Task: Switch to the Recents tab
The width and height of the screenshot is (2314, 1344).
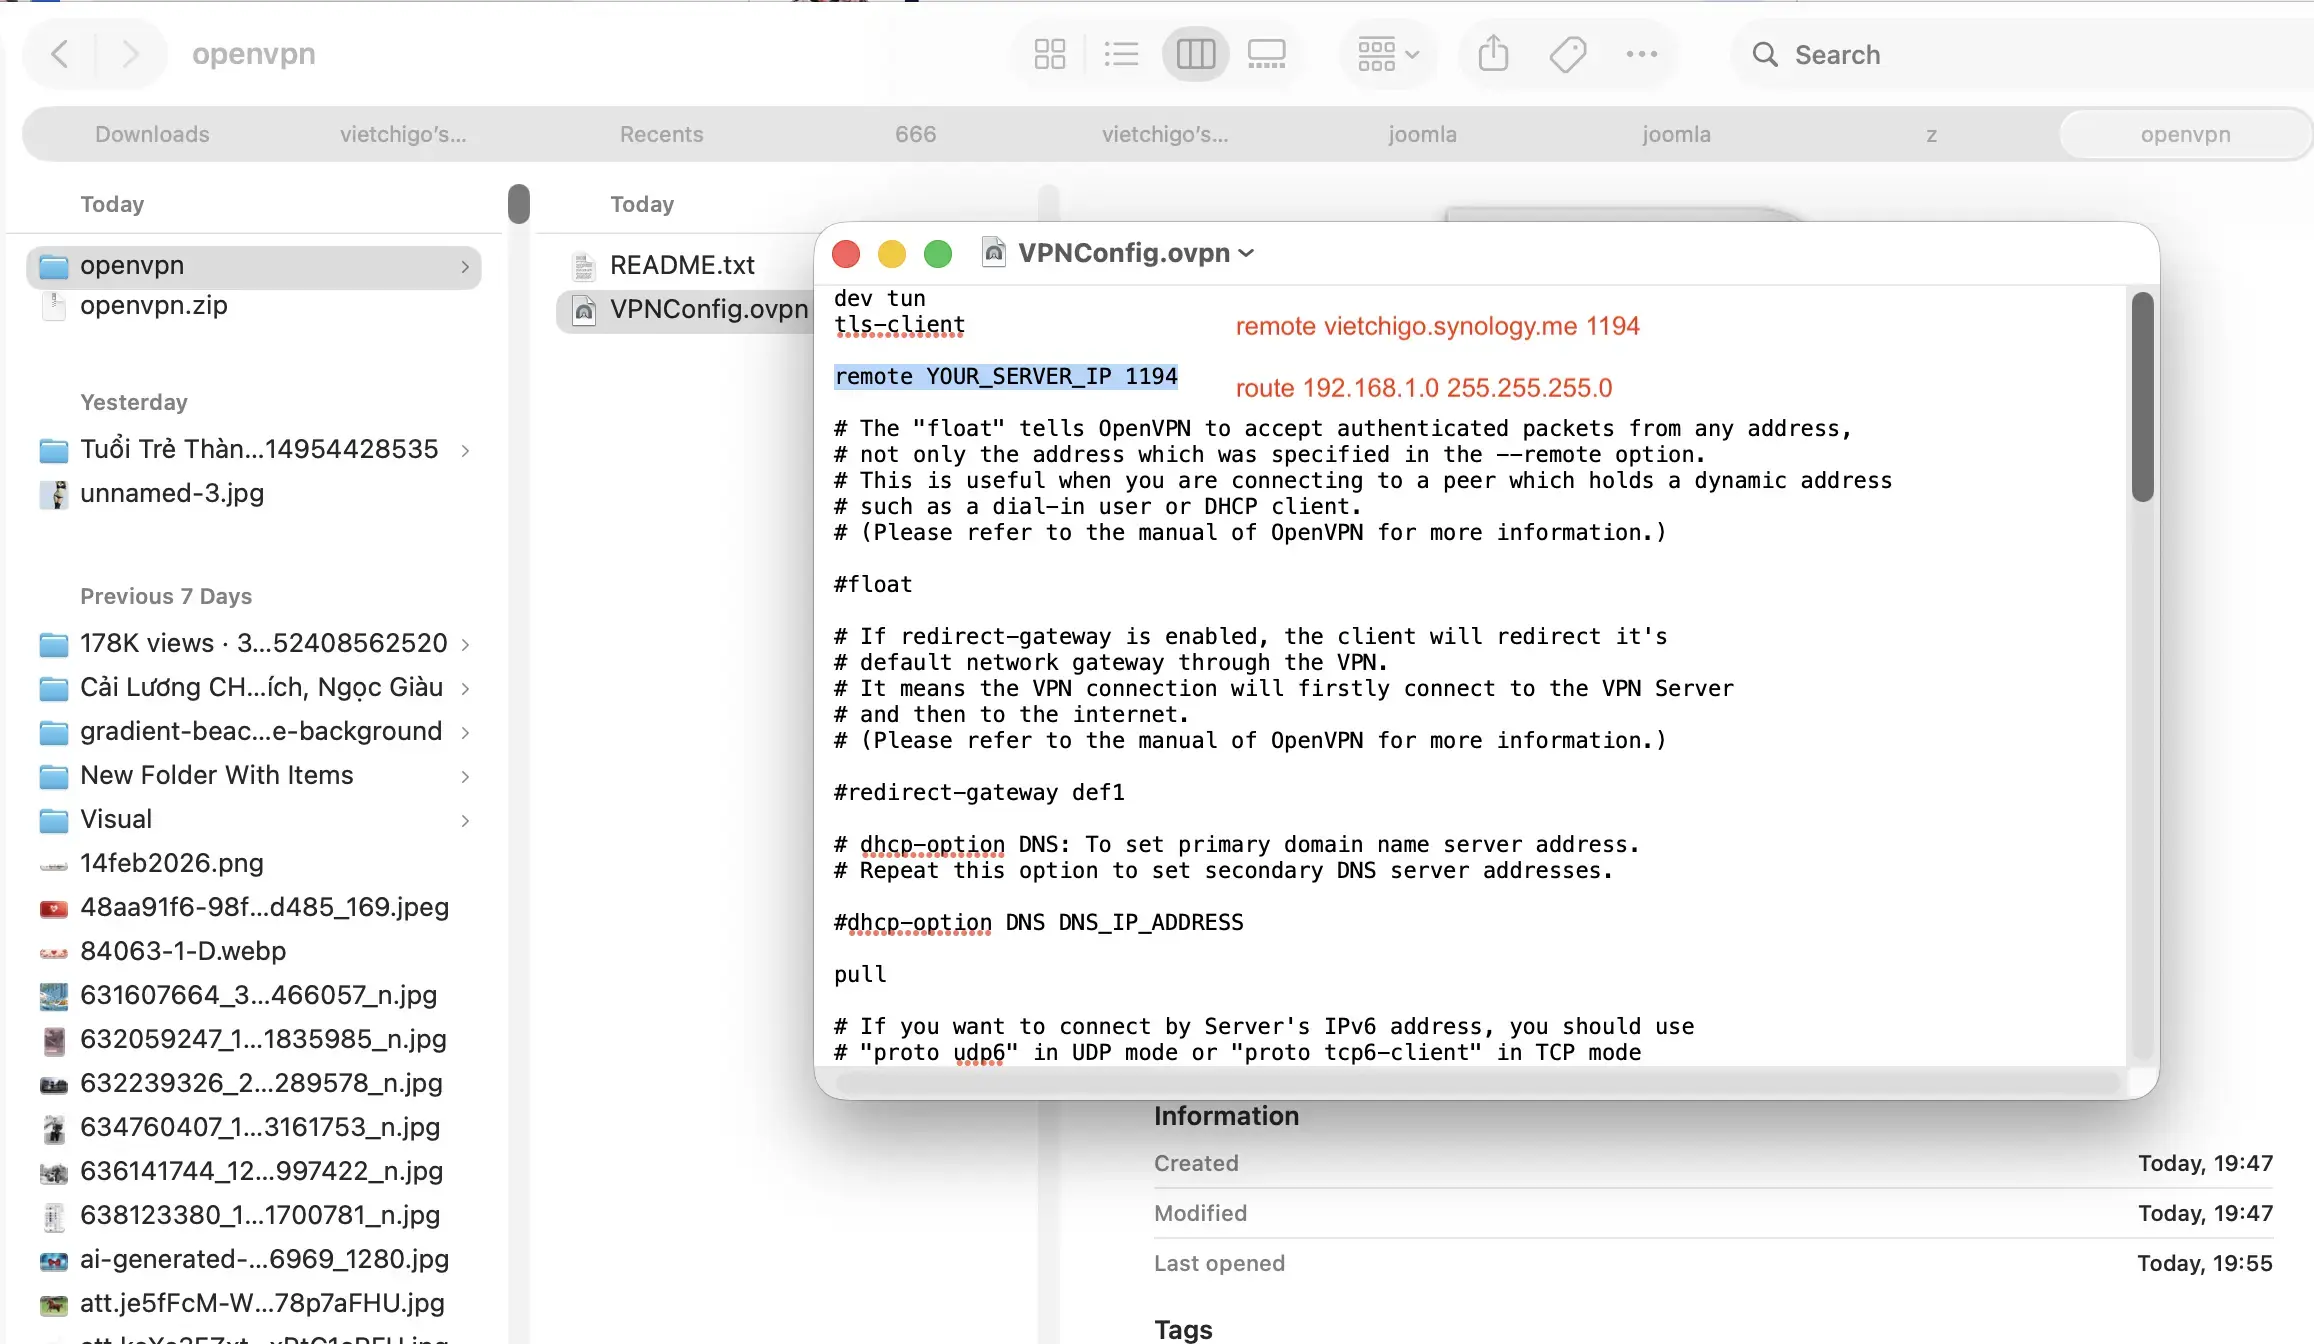Action: 661,134
